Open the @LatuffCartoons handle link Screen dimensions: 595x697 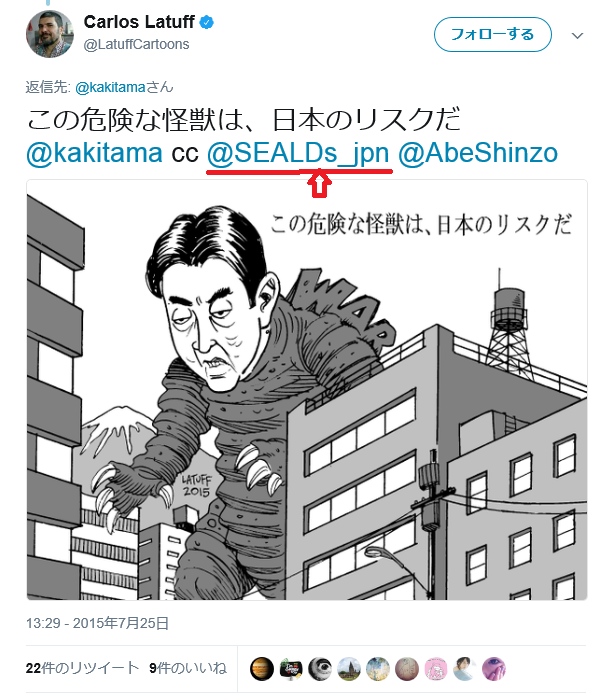(136, 44)
